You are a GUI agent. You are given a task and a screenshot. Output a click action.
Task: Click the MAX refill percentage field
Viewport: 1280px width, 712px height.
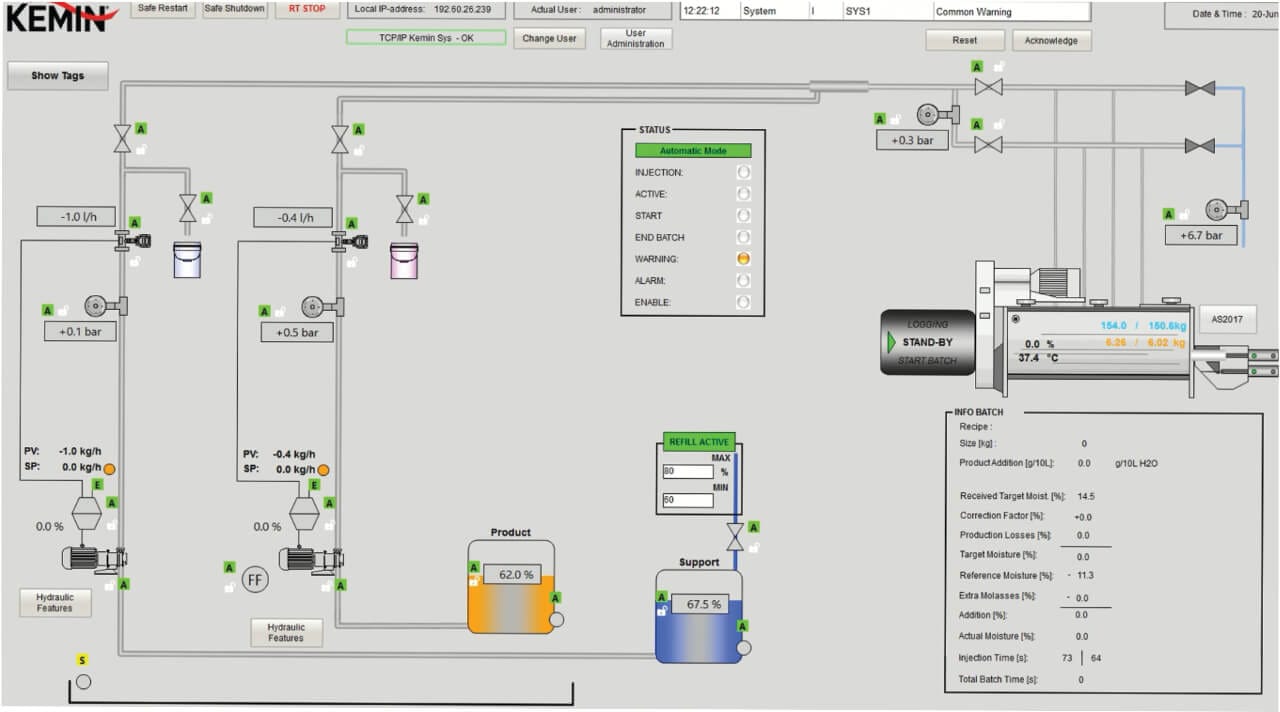[x=687, y=472]
